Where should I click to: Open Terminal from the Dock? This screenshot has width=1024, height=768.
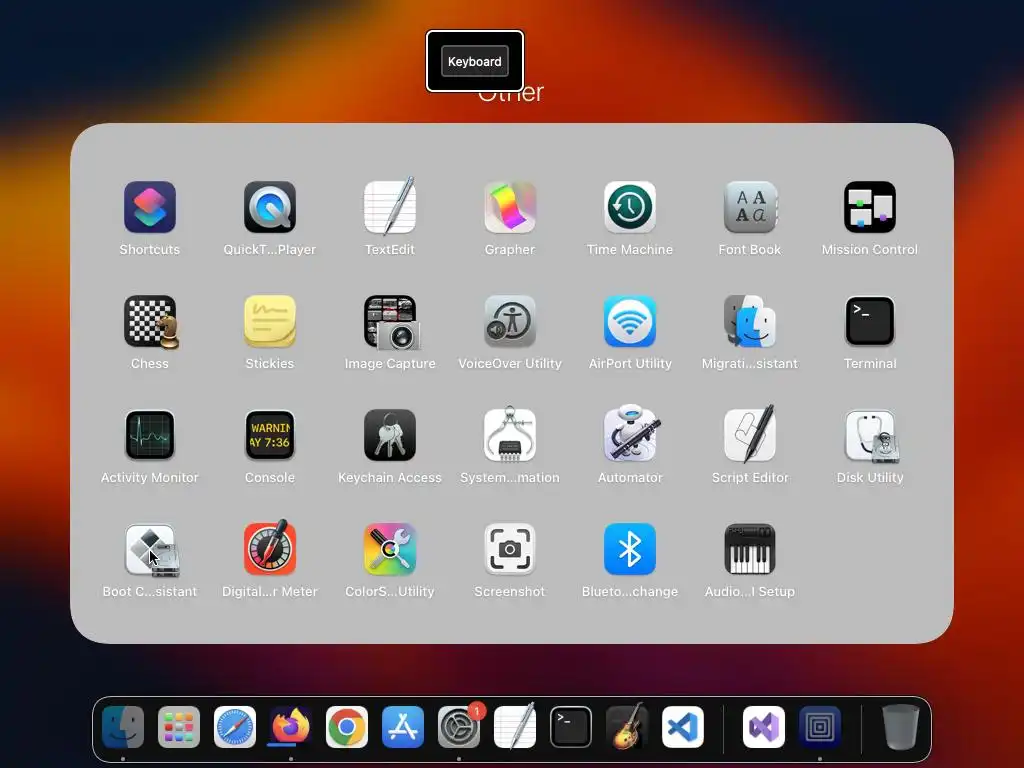pyautogui.click(x=571, y=727)
